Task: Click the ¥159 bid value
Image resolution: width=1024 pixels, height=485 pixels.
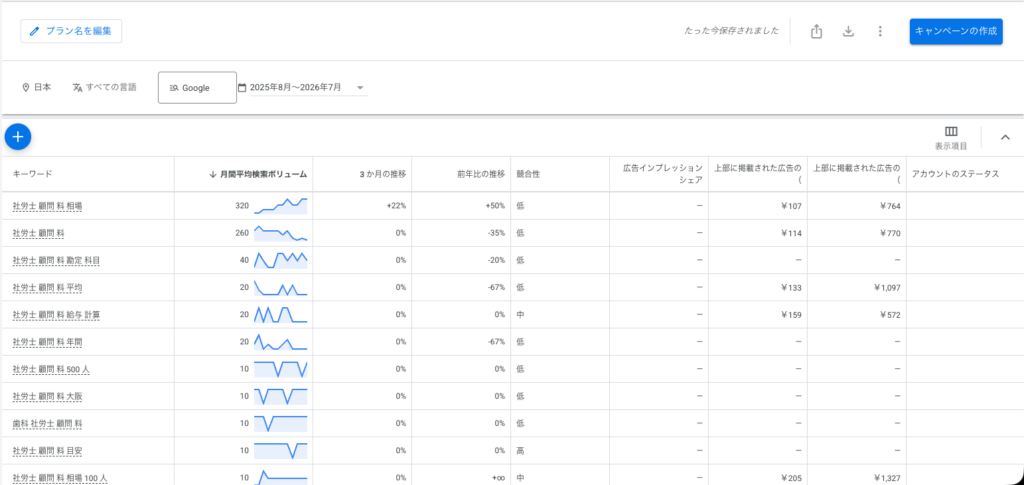Action: pyautogui.click(x=791, y=315)
